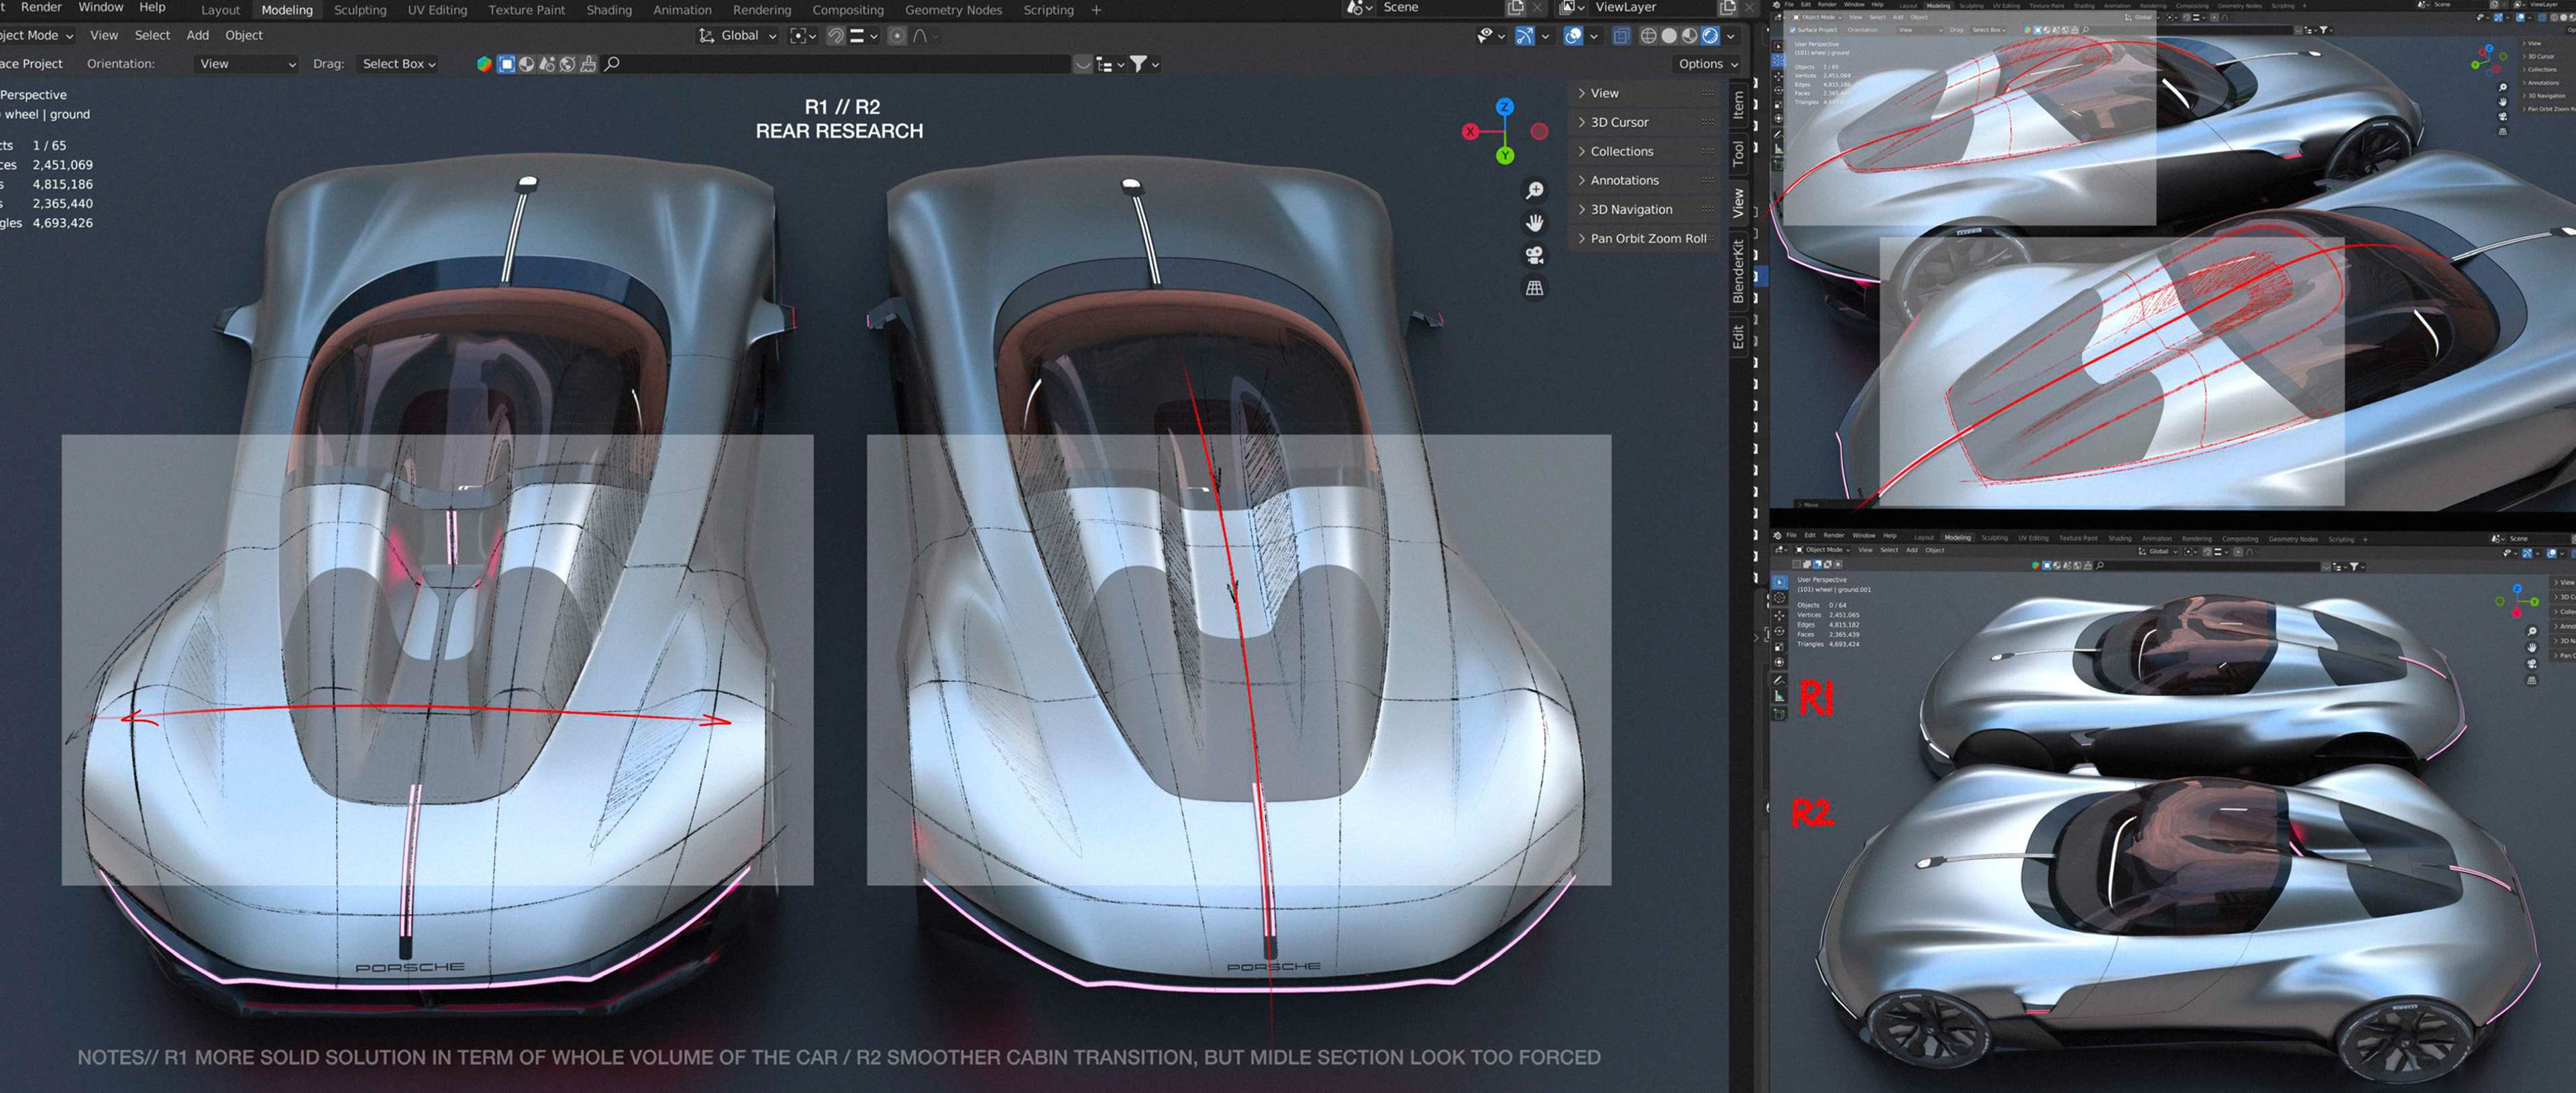Switch perspective/orthographic grid icon
2576x1093 pixels.
click(x=1534, y=288)
